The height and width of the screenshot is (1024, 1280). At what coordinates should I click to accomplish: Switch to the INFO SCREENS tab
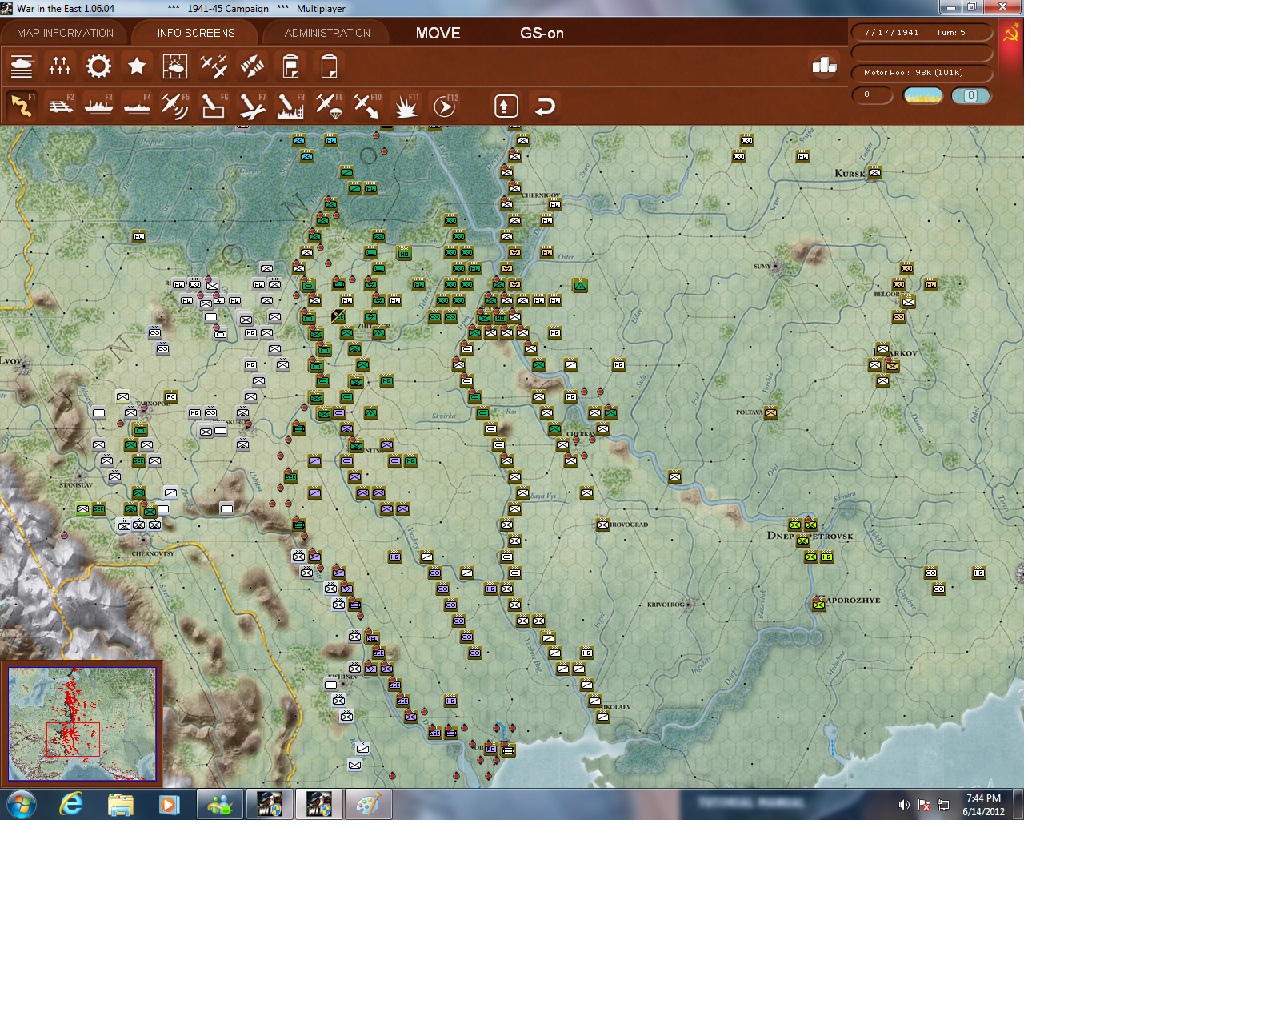click(196, 33)
